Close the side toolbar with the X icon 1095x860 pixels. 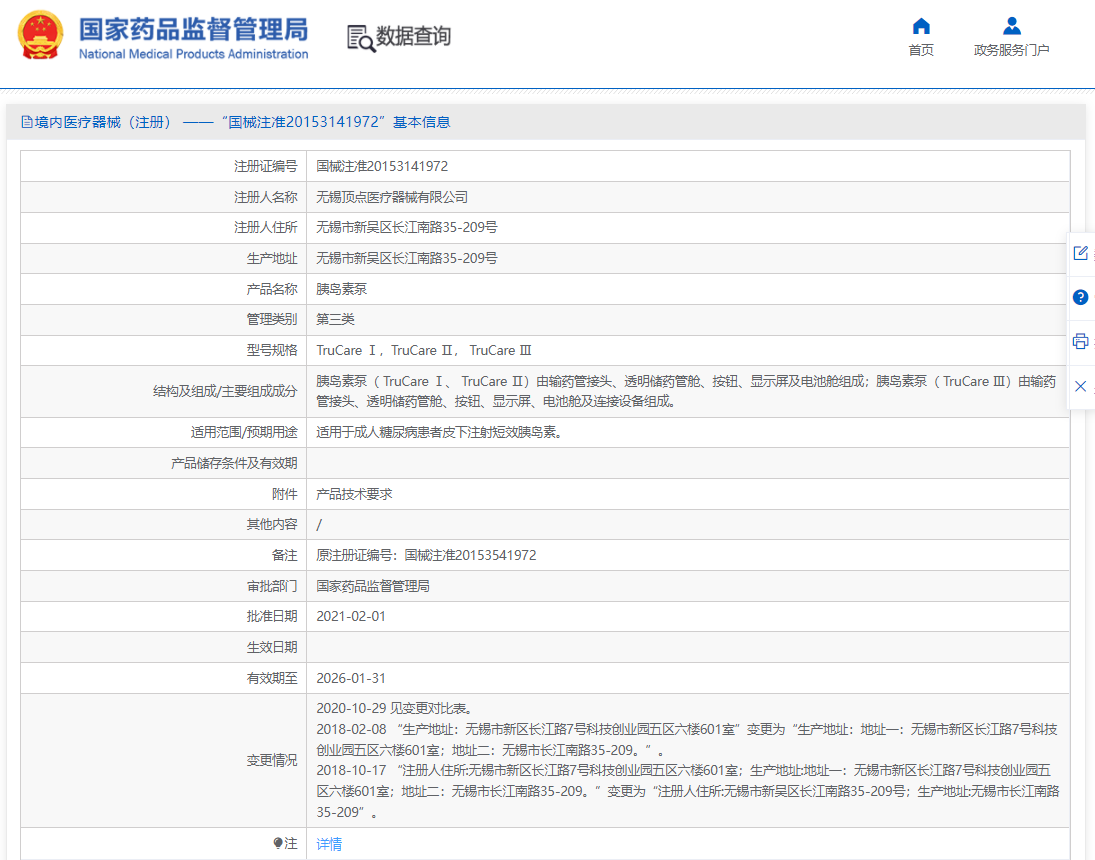tap(1080, 386)
